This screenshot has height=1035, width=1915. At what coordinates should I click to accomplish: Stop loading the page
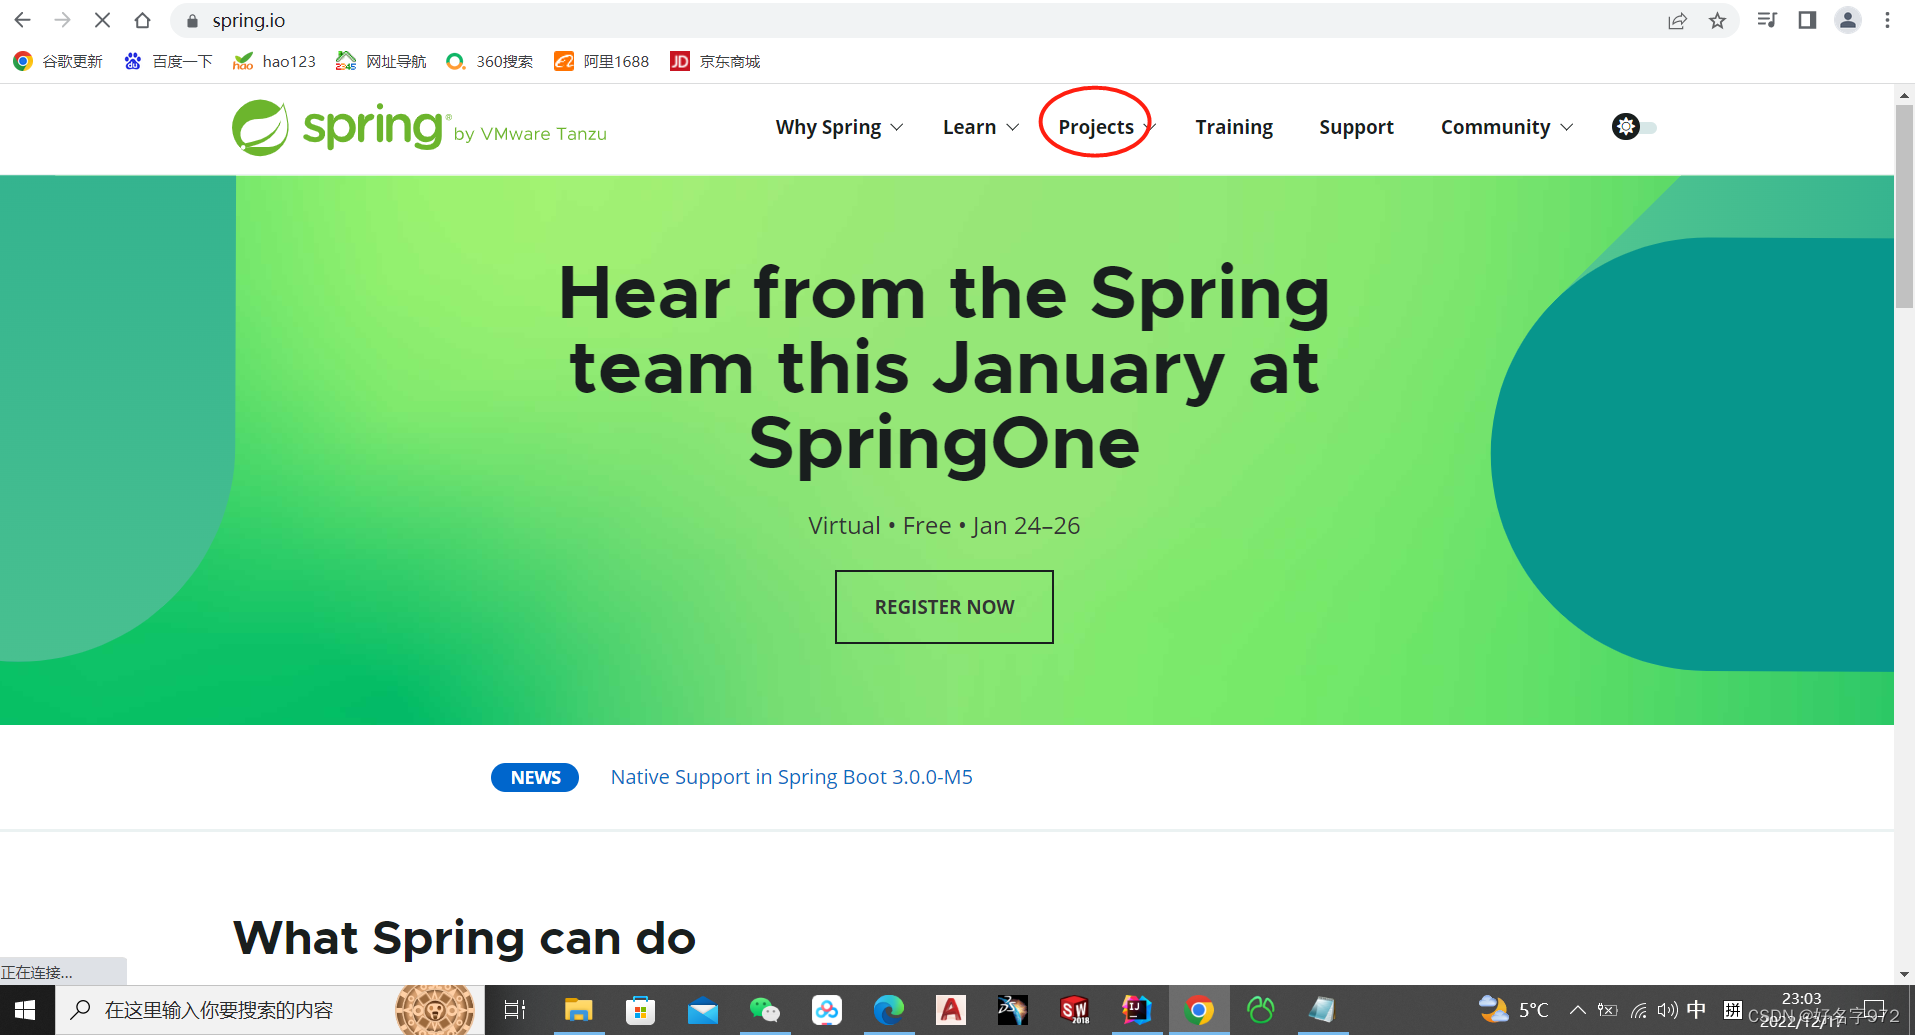coord(102,20)
